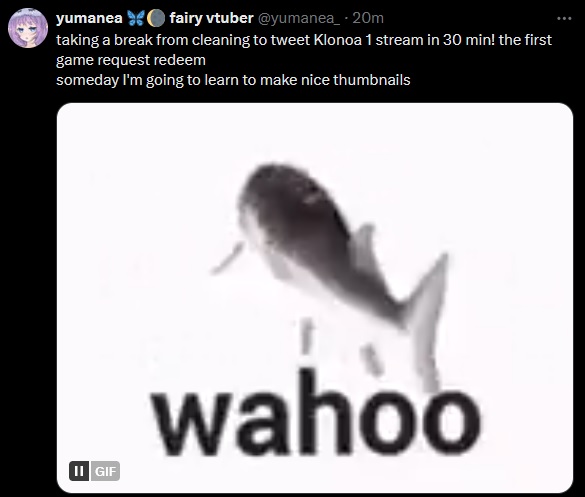Open the @yumanea_ handle link

click(299, 18)
